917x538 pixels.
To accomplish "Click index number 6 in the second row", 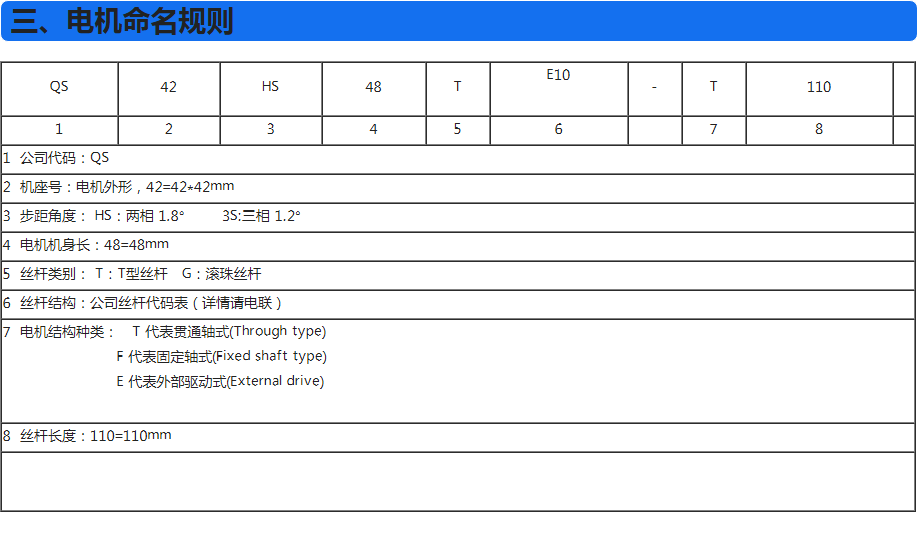I will pos(559,129).
